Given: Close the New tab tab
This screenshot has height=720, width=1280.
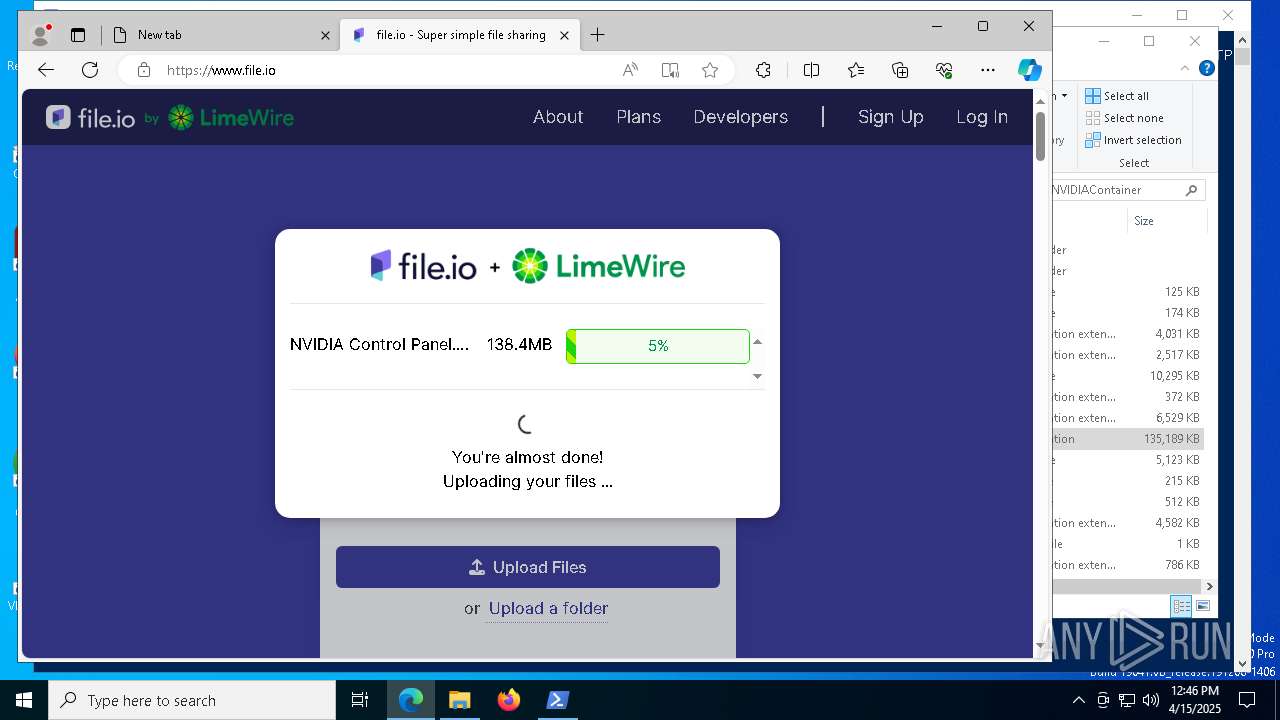Looking at the screenshot, I should (325, 35).
